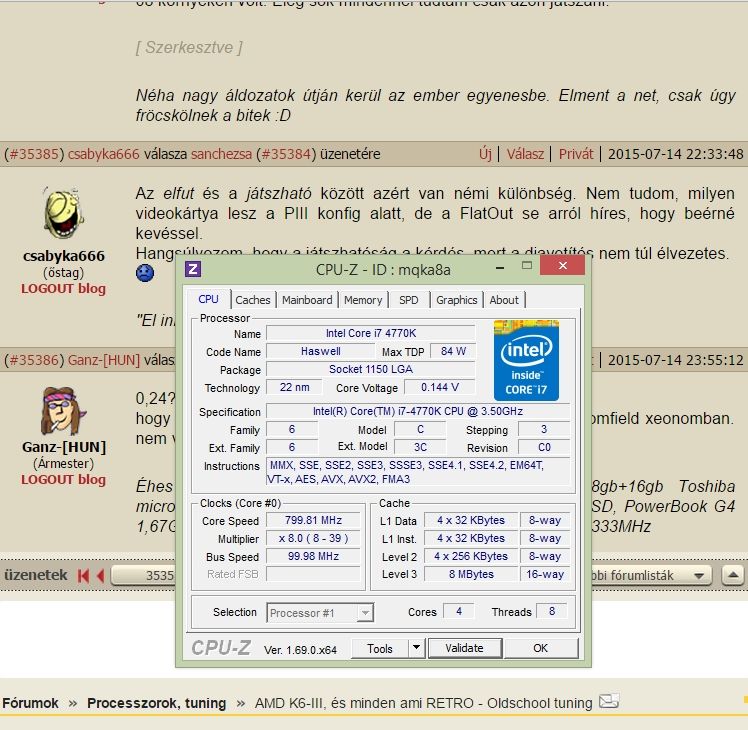748x730 pixels.
Task: Open the 3535 messages page selector
Action: coord(143,575)
